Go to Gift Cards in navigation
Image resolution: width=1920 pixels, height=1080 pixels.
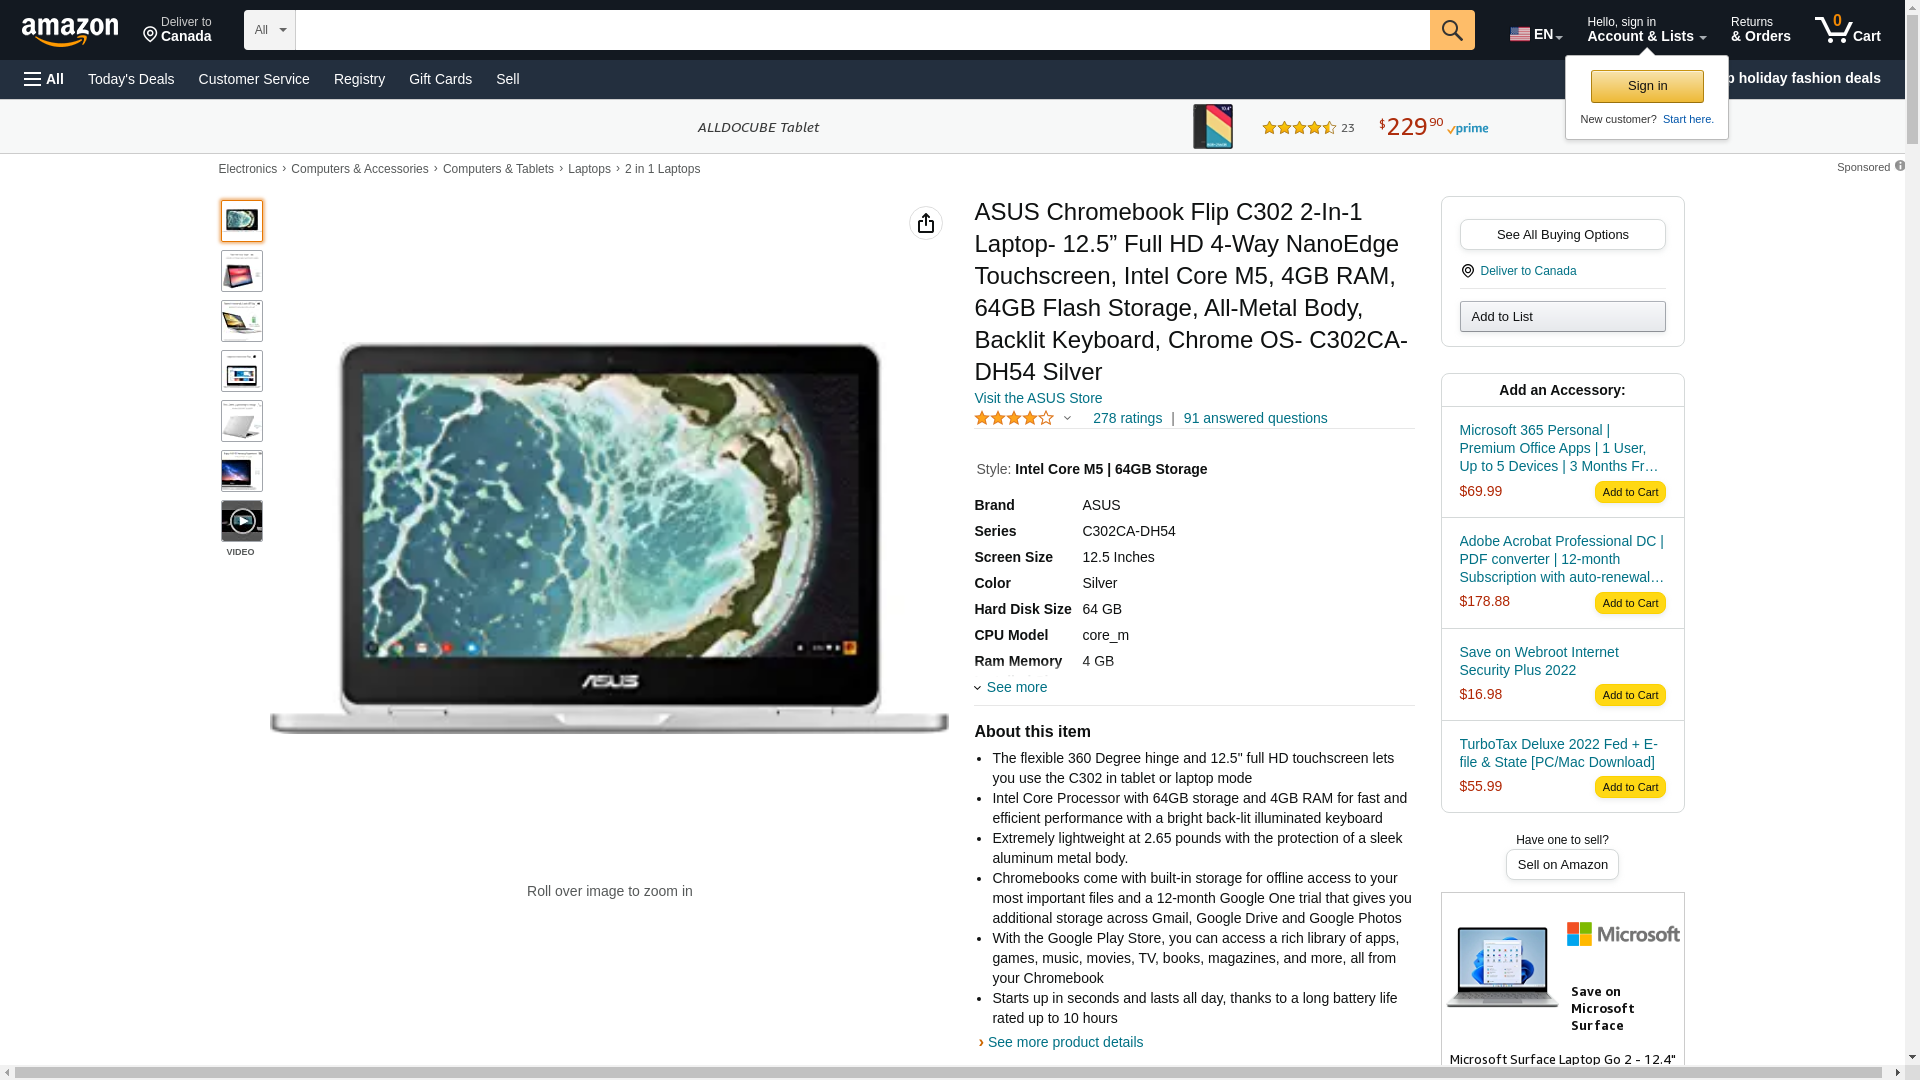coord(440,79)
